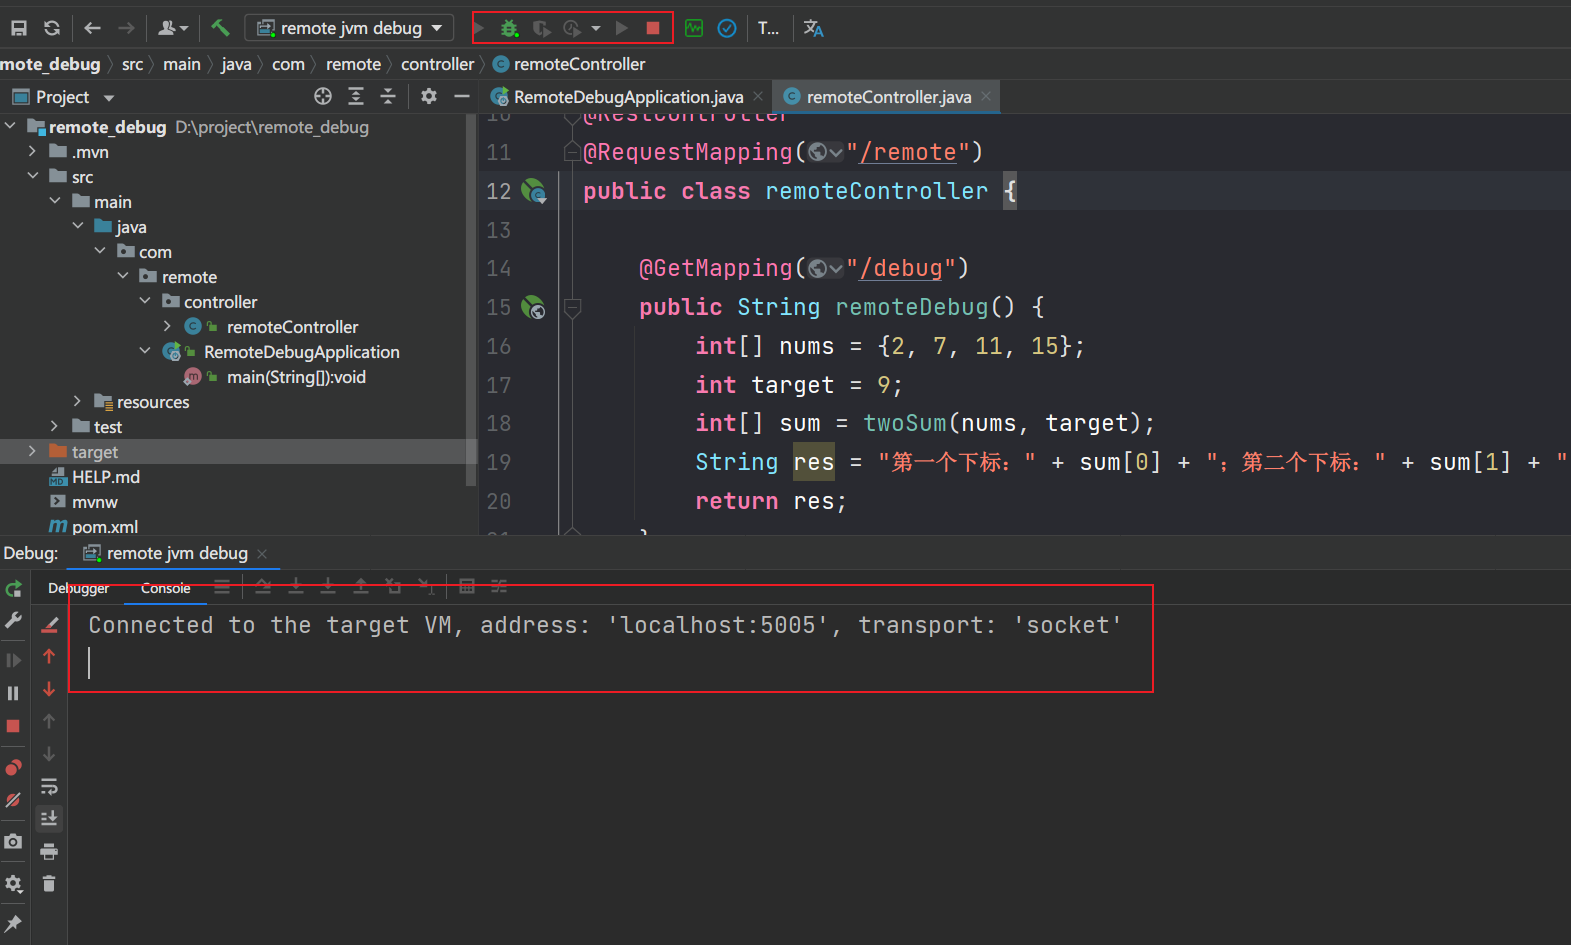Click the request mapping gutter icon on line 15
This screenshot has height=945, width=1571.
534,307
